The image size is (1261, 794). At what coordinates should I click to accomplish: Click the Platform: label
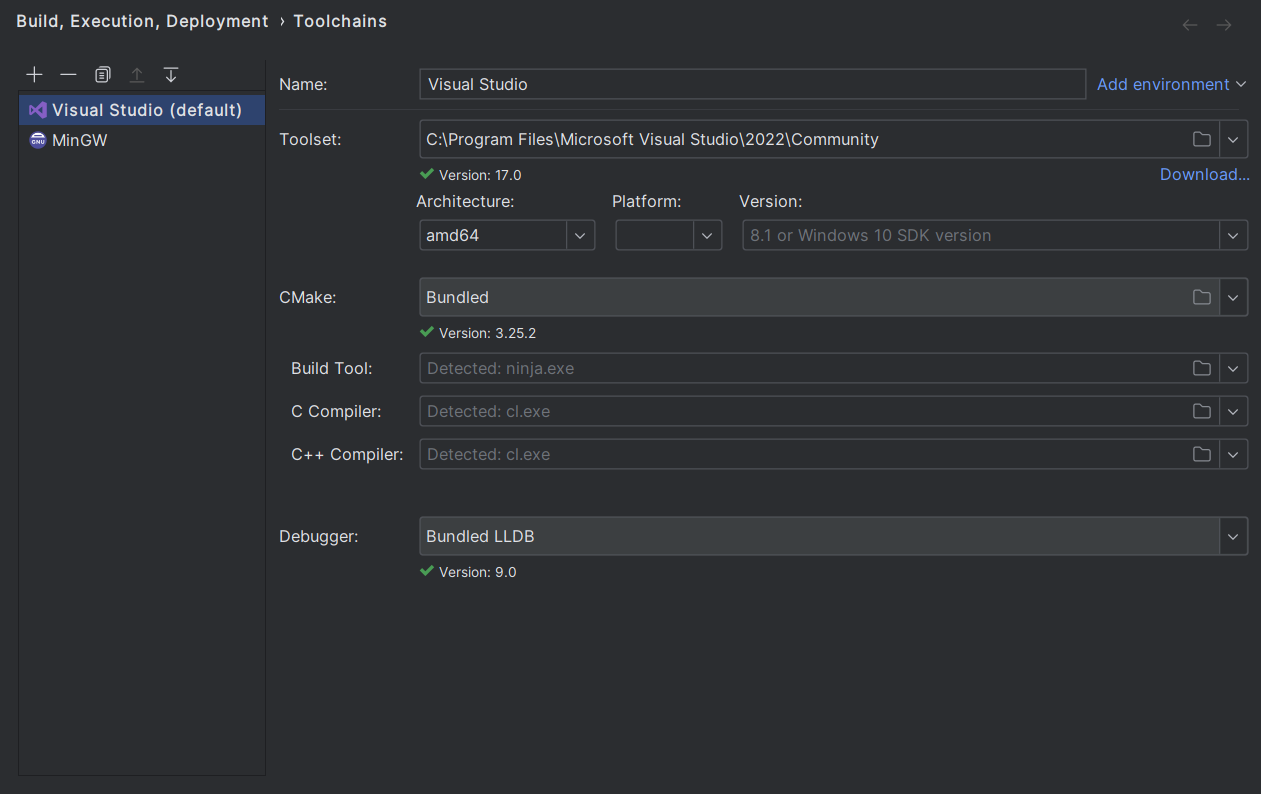647,202
